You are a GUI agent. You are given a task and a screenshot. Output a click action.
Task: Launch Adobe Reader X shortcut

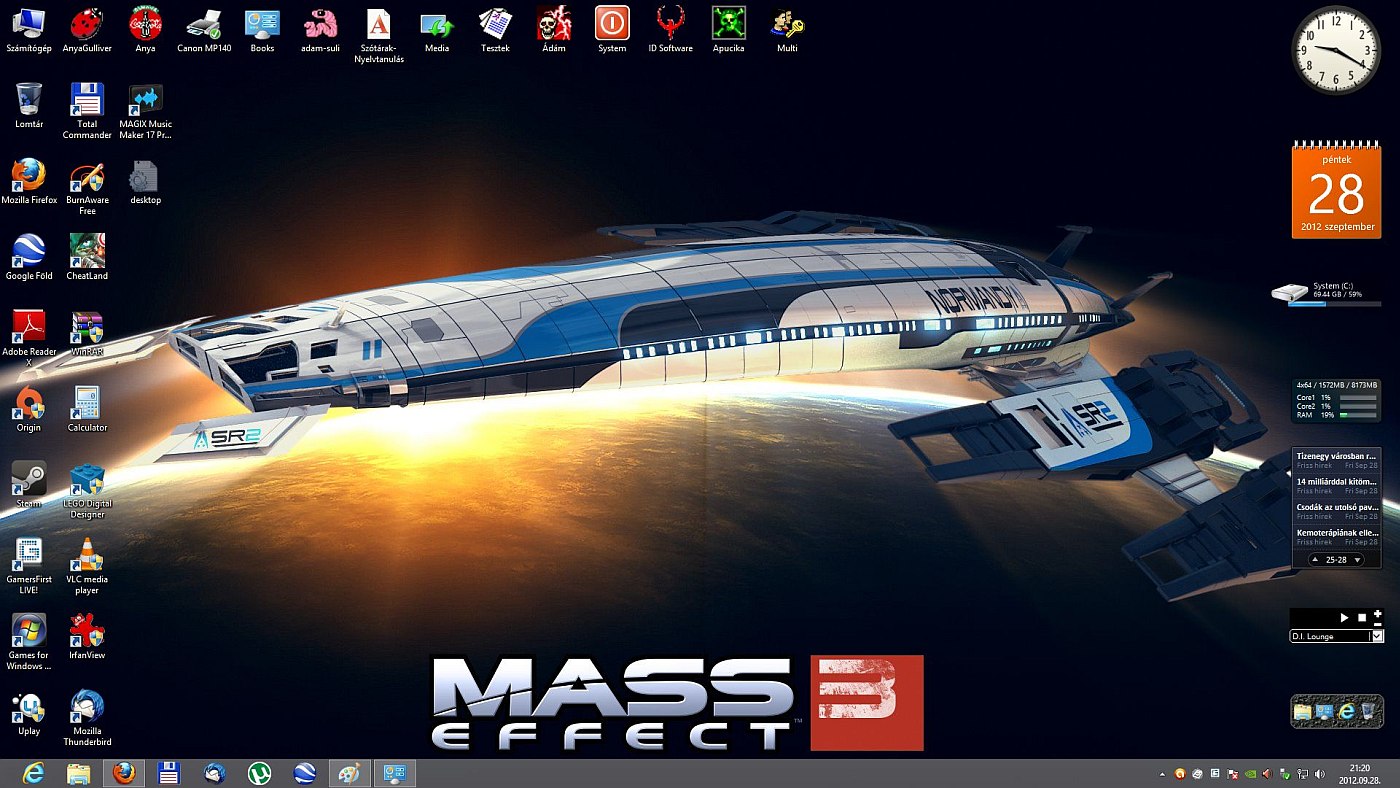click(x=29, y=339)
